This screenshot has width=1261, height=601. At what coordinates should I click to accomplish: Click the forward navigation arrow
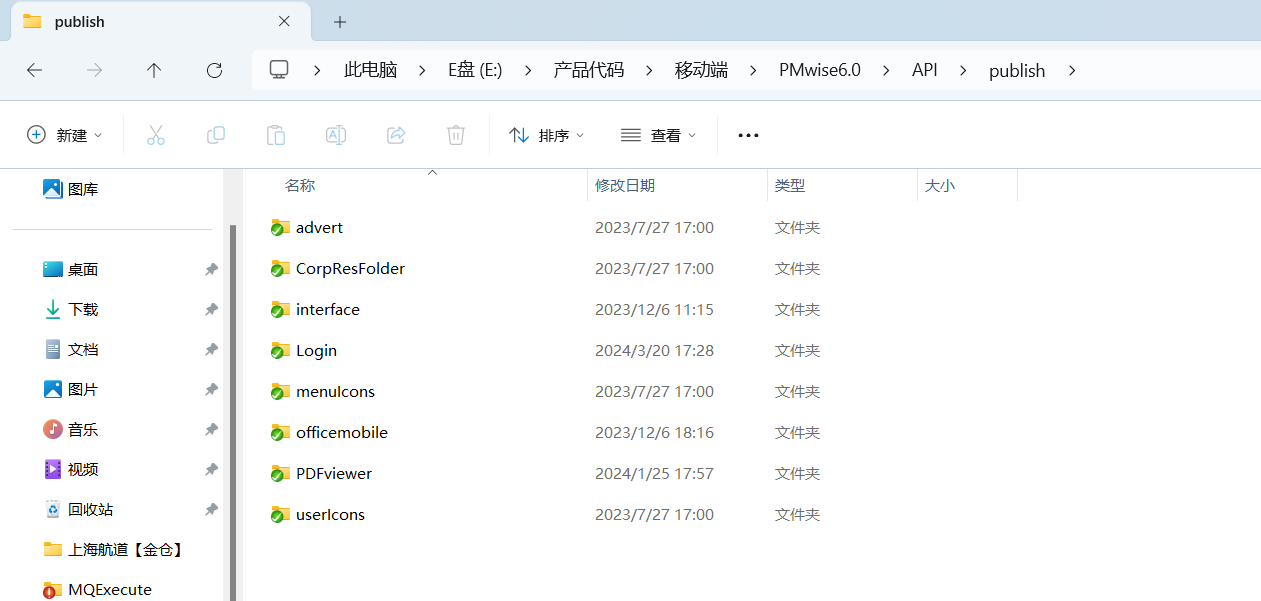point(94,70)
